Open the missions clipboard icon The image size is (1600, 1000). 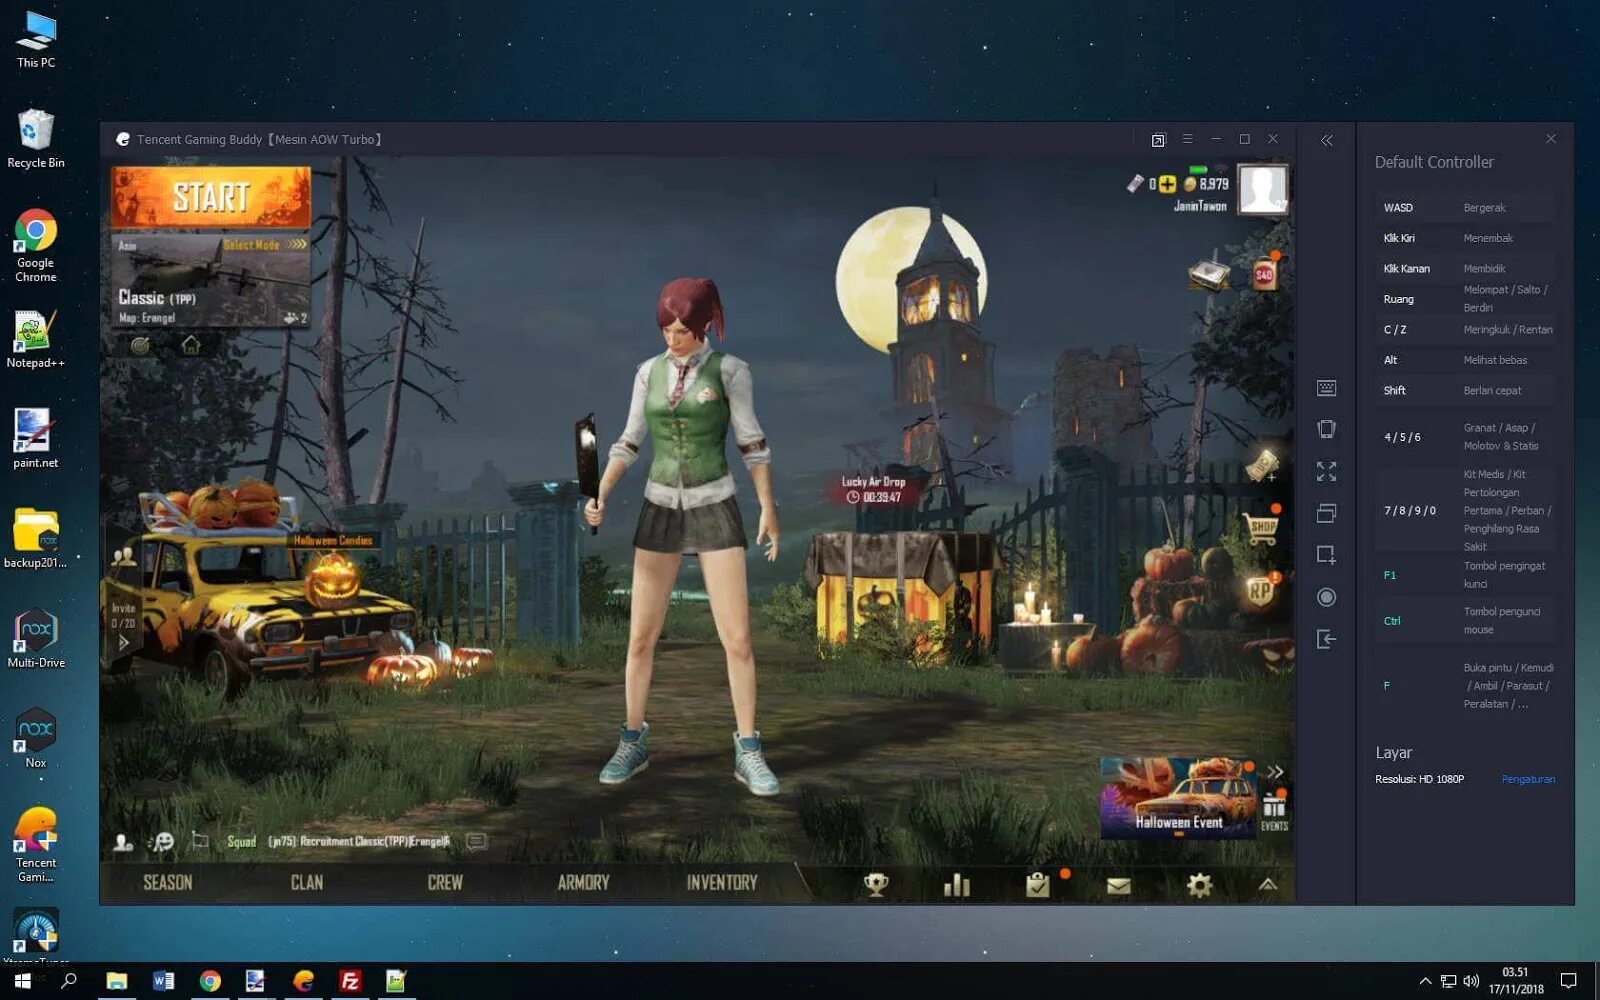pyautogui.click(x=1038, y=884)
